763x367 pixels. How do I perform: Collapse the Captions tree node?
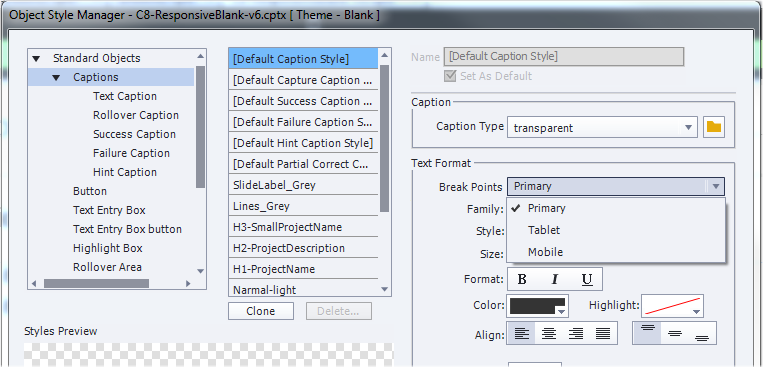click(x=56, y=78)
